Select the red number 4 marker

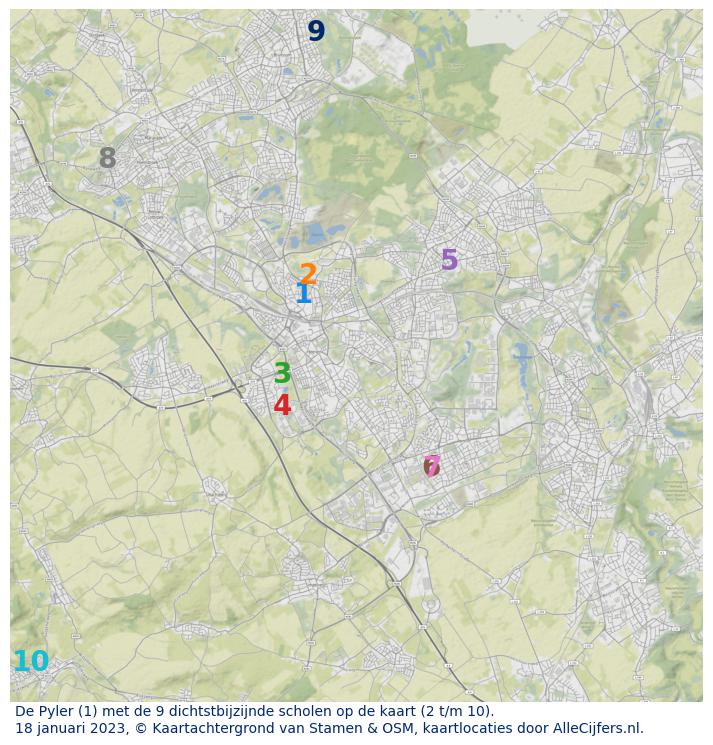[282, 406]
